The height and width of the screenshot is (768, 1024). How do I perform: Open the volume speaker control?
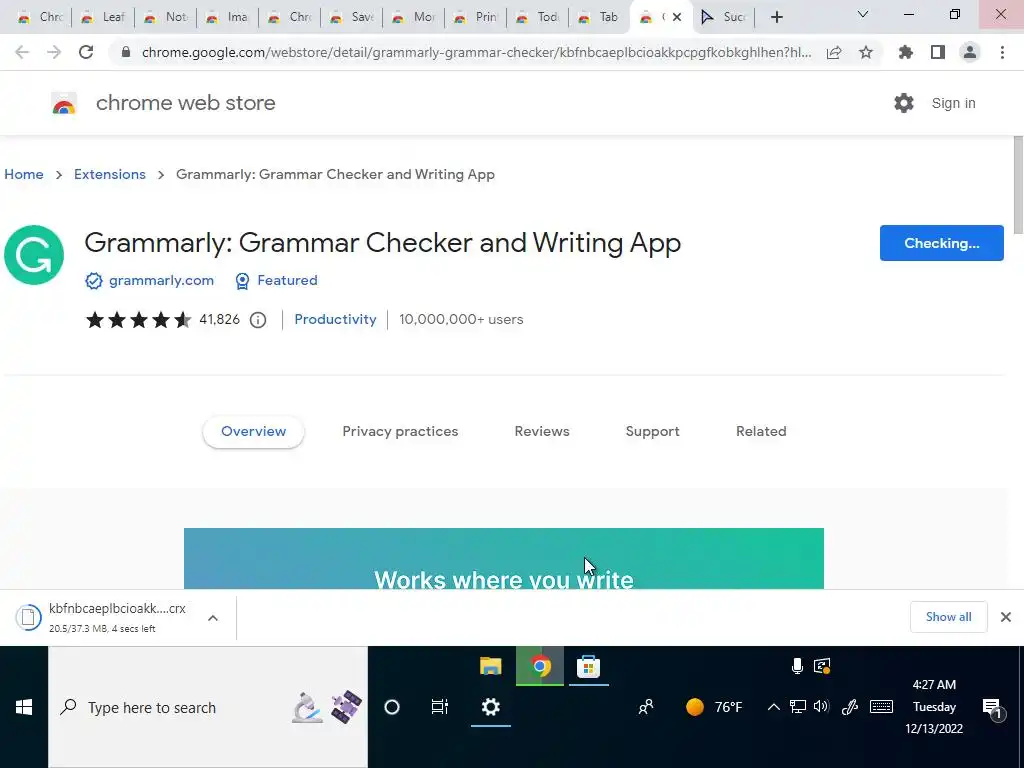point(821,707)
